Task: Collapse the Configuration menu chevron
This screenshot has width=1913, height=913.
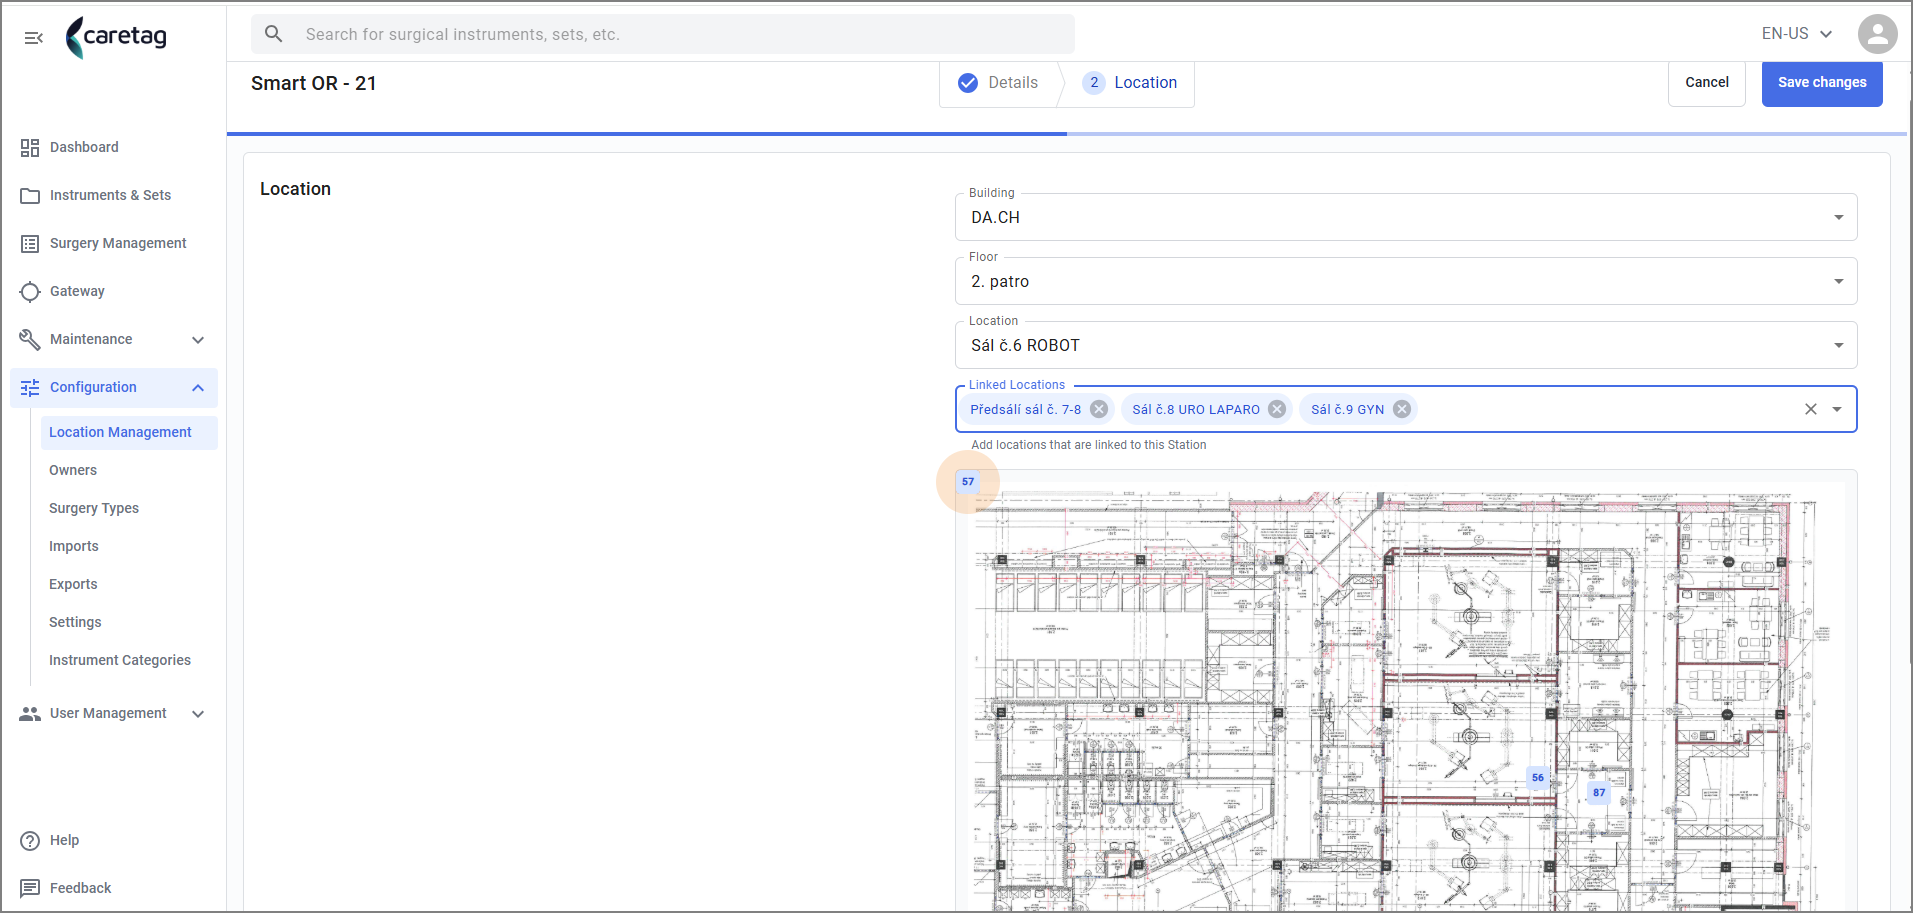Action: pos(198,388)
